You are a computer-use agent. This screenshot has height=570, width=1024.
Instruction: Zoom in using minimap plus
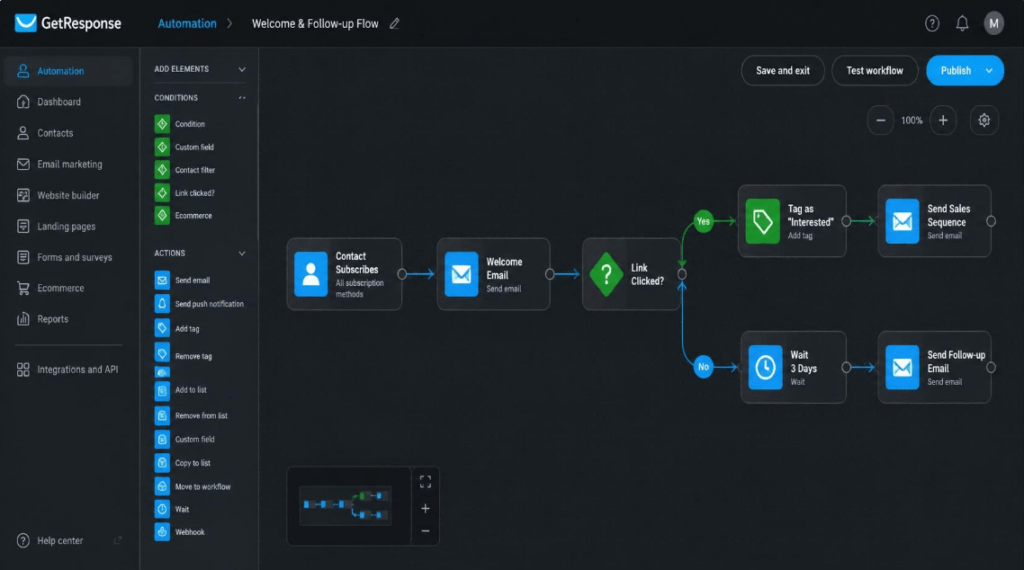coord(425,508)
